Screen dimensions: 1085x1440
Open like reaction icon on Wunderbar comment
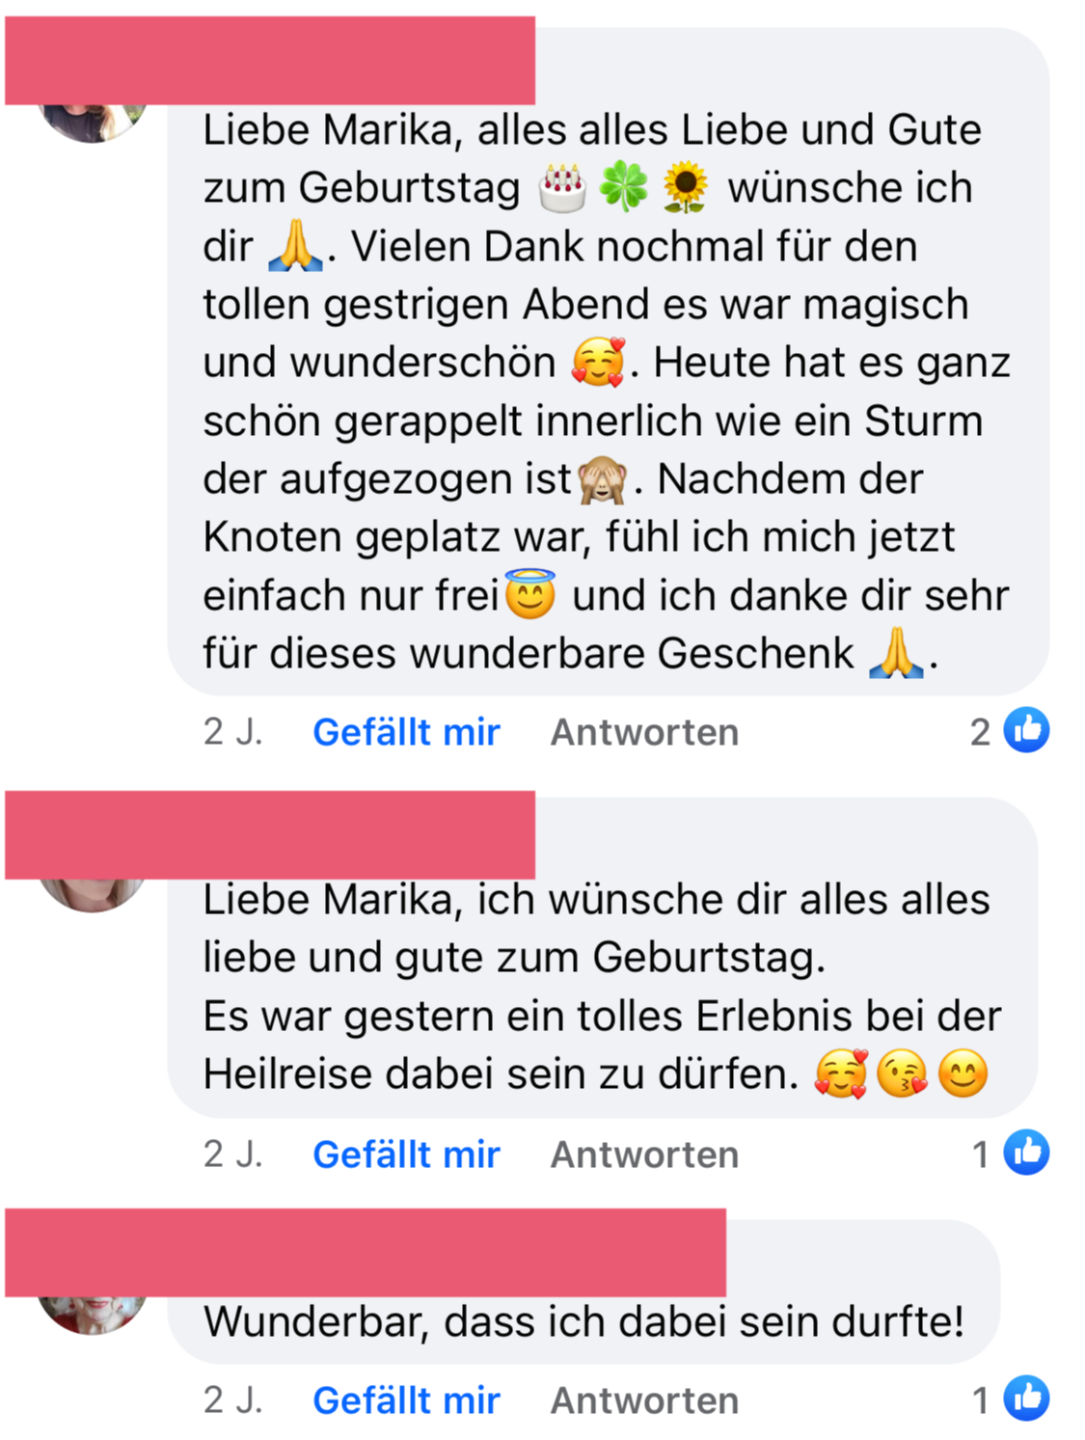point(1026,1398)
